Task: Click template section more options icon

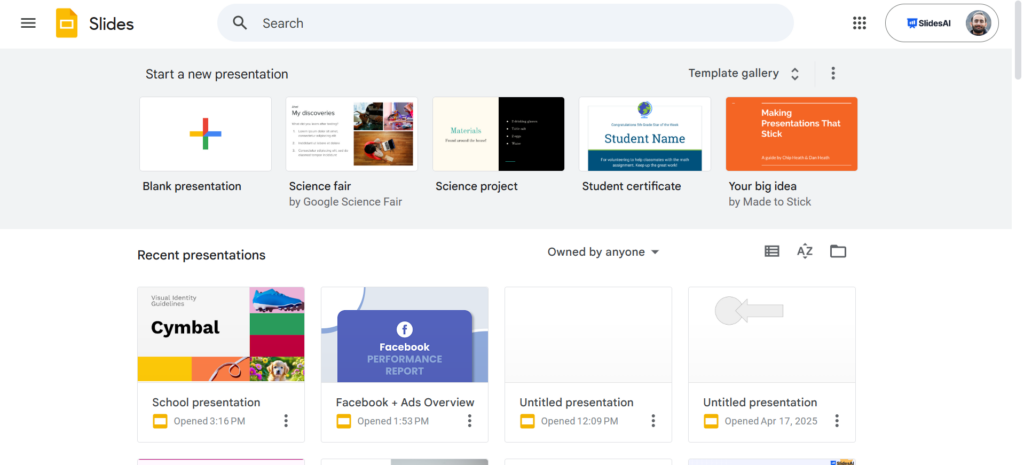Action: tap(833, 74)
